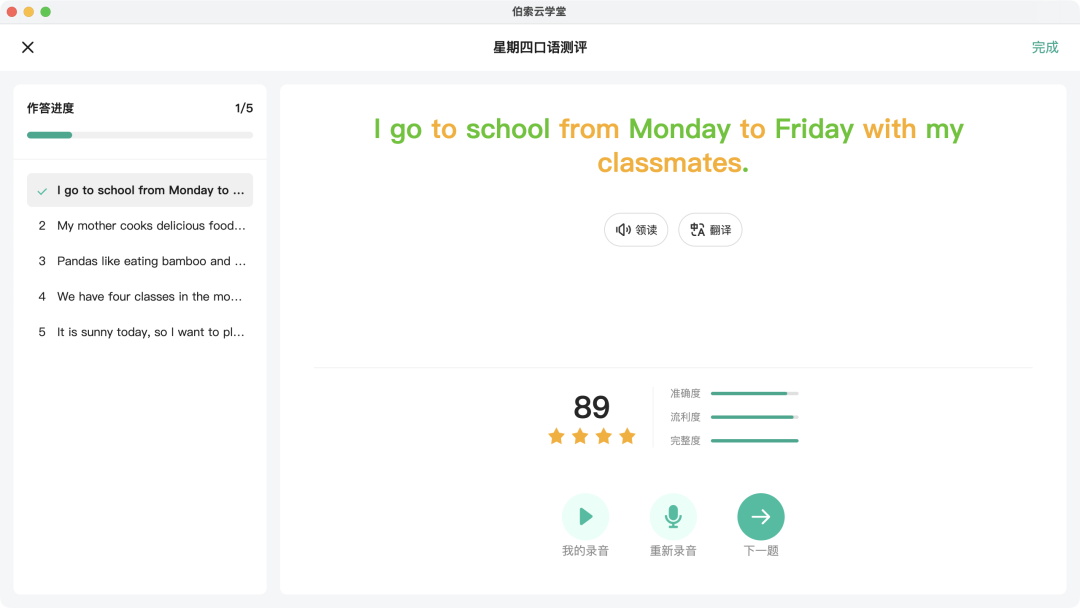Click the microphone re-record icon

point(673,516)
